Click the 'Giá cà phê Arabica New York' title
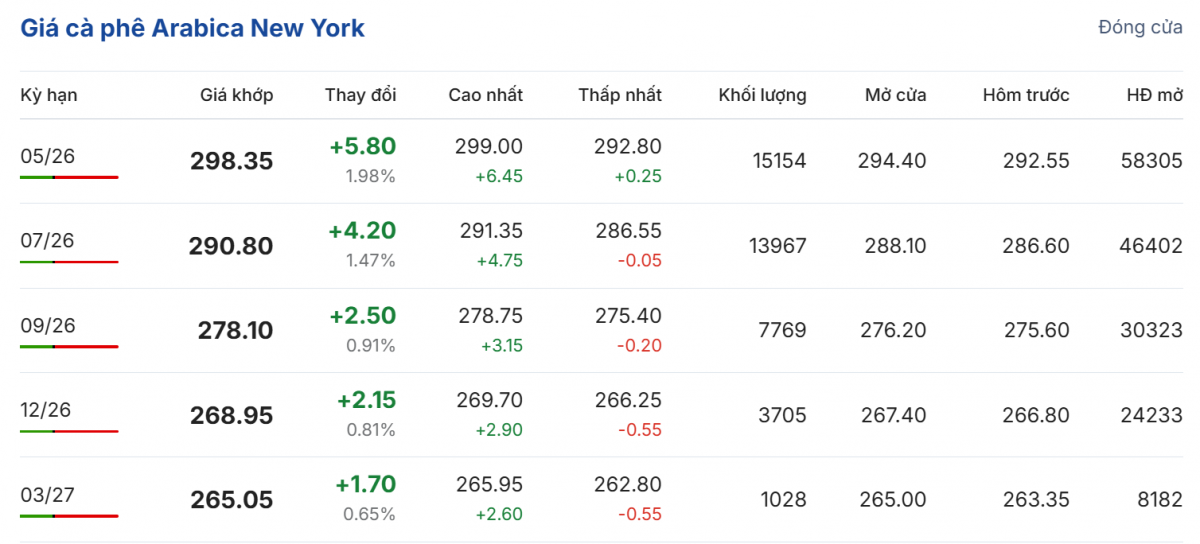 coord(192,28)
